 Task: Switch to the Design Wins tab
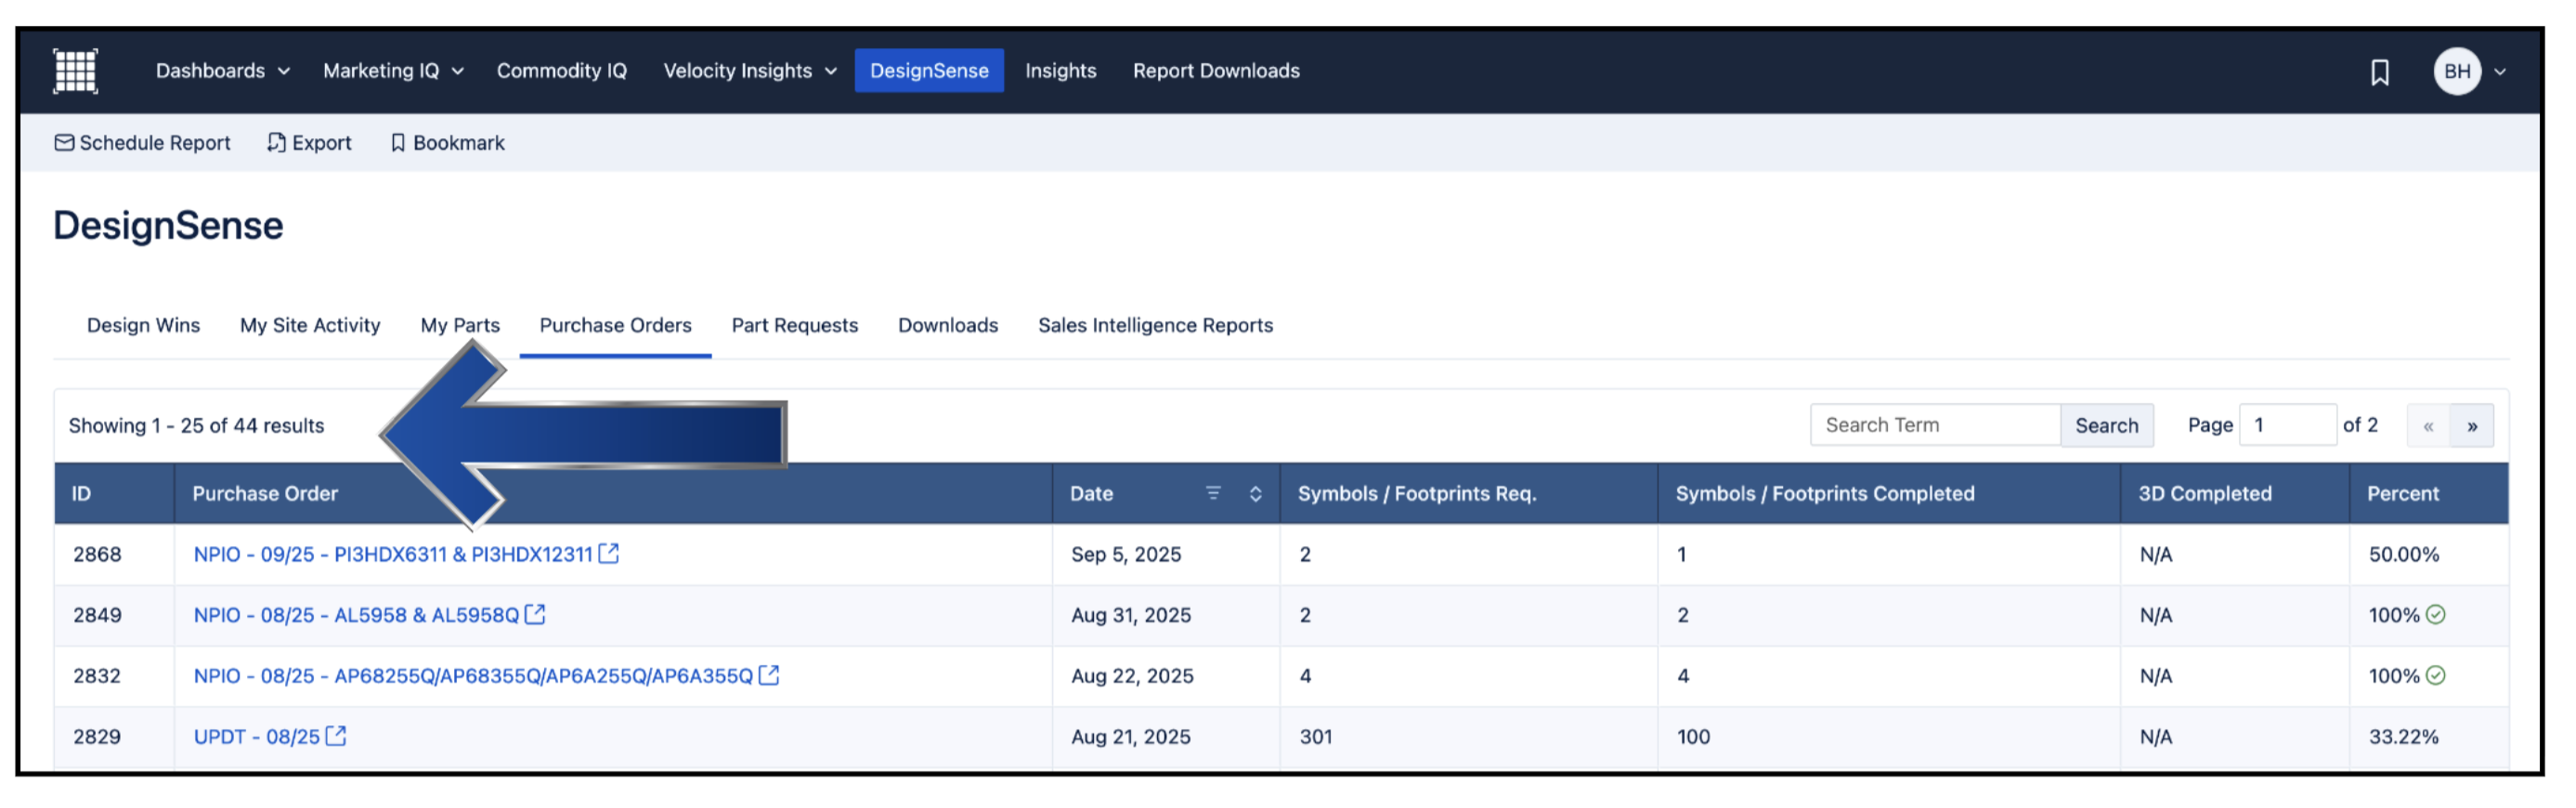[x=143, y=326]
